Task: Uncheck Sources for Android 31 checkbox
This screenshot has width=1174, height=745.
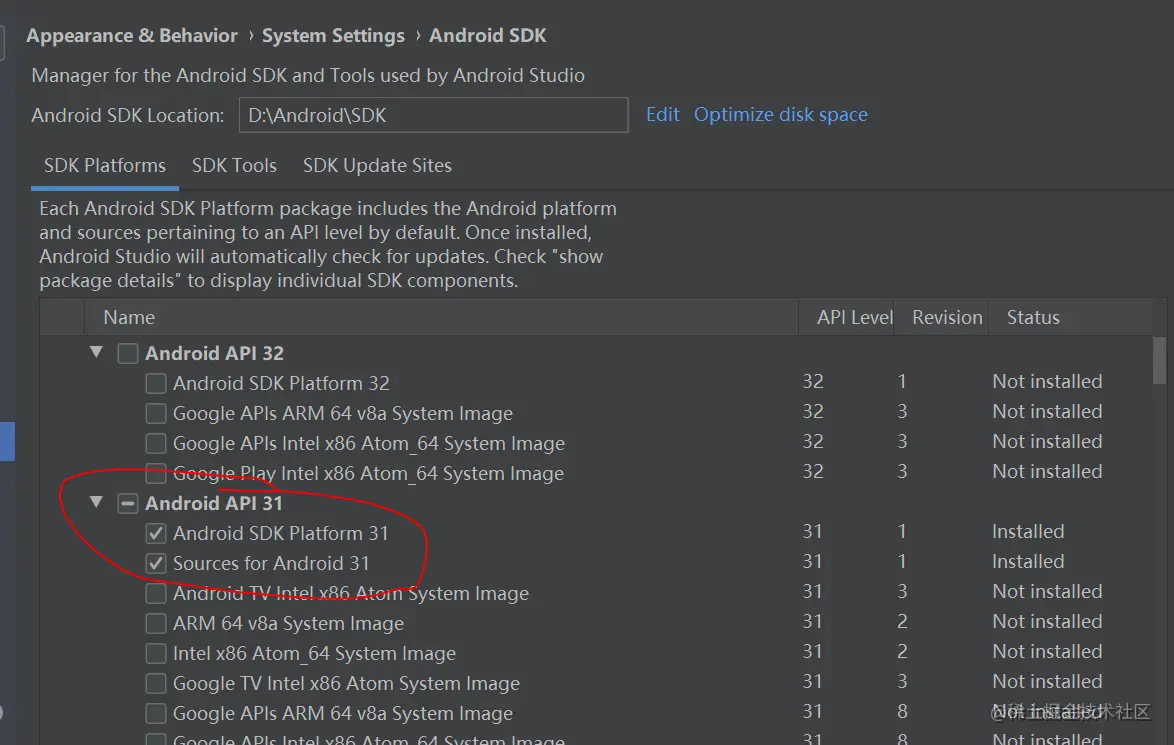Action: (156, 563)
